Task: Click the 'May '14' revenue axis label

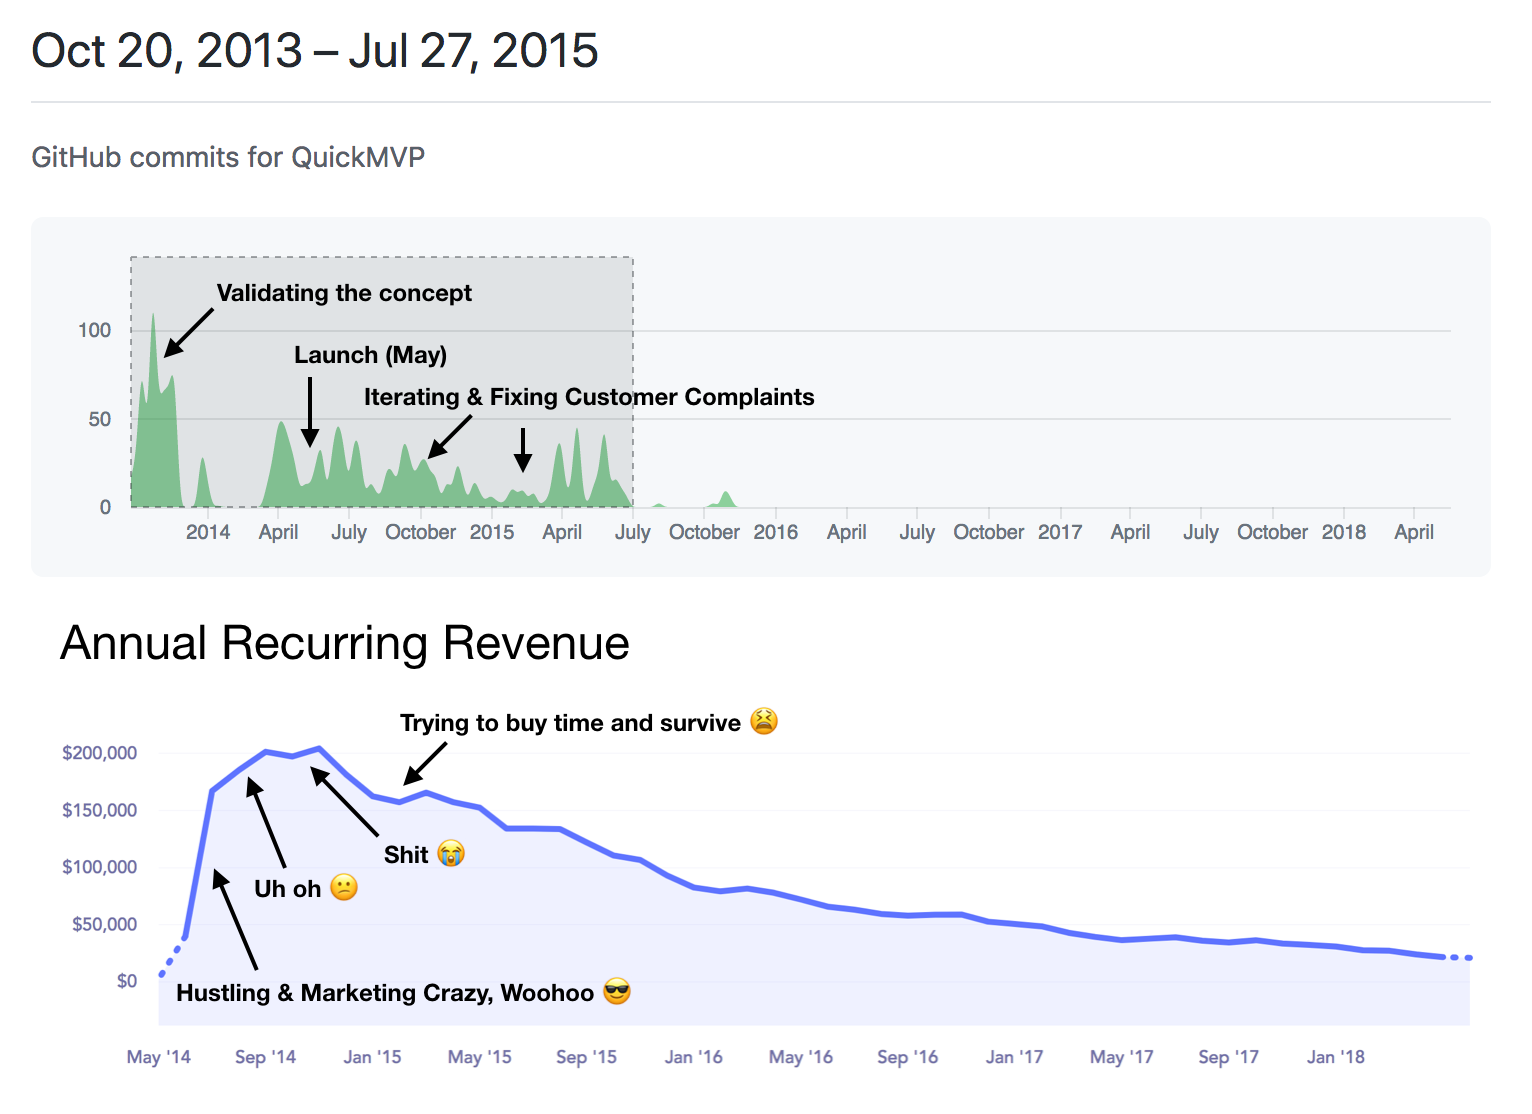Action: 159,1057
